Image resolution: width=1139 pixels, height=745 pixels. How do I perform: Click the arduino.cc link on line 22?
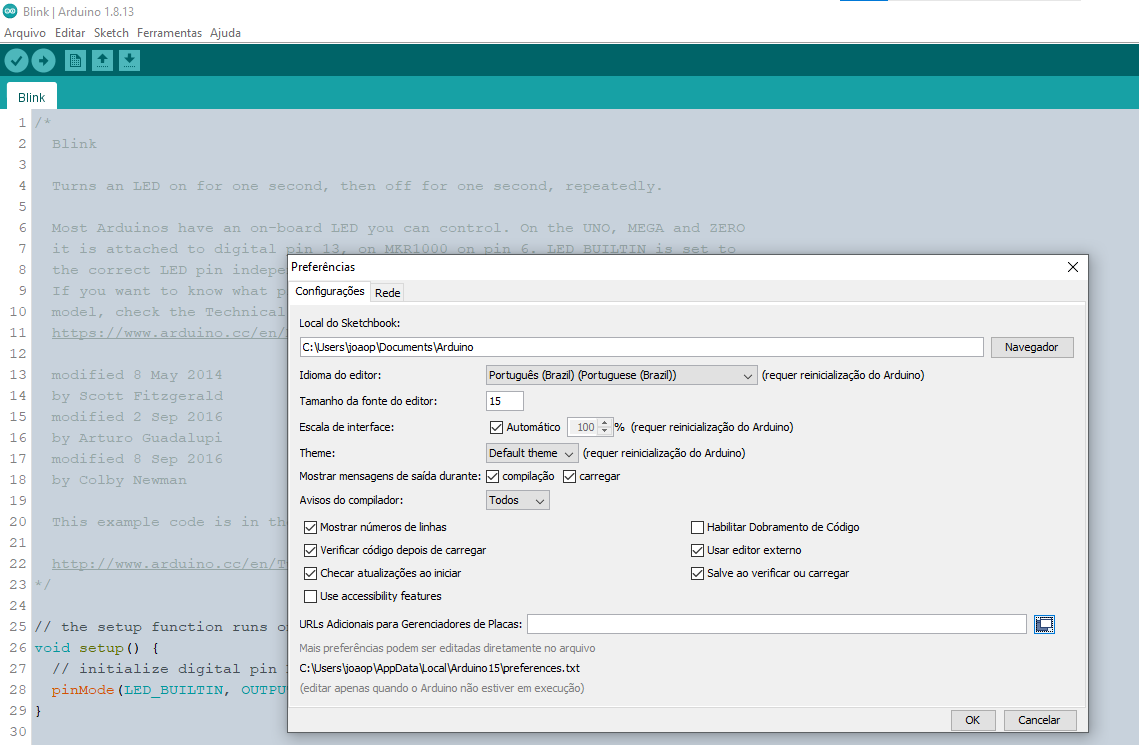169,564
